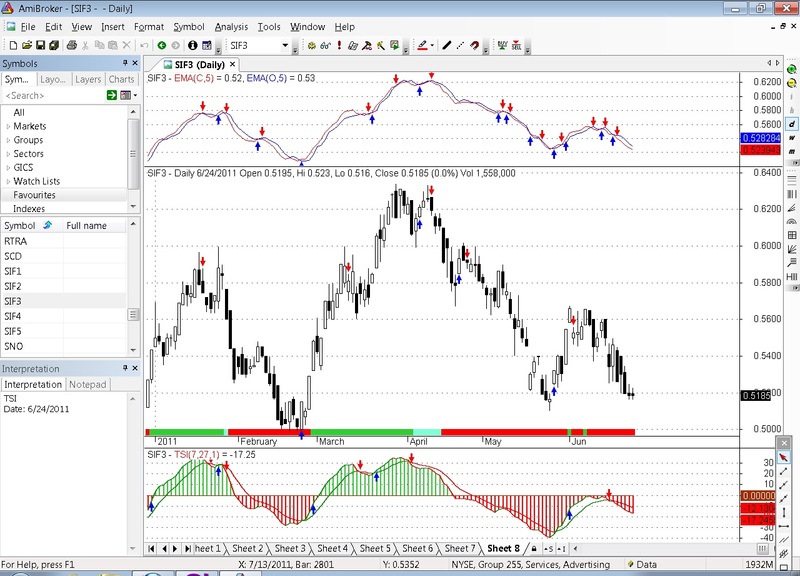Viewport: 800px width, 576px height.
Task: Expand the GICS tree node
Action: tap(8, 168)
